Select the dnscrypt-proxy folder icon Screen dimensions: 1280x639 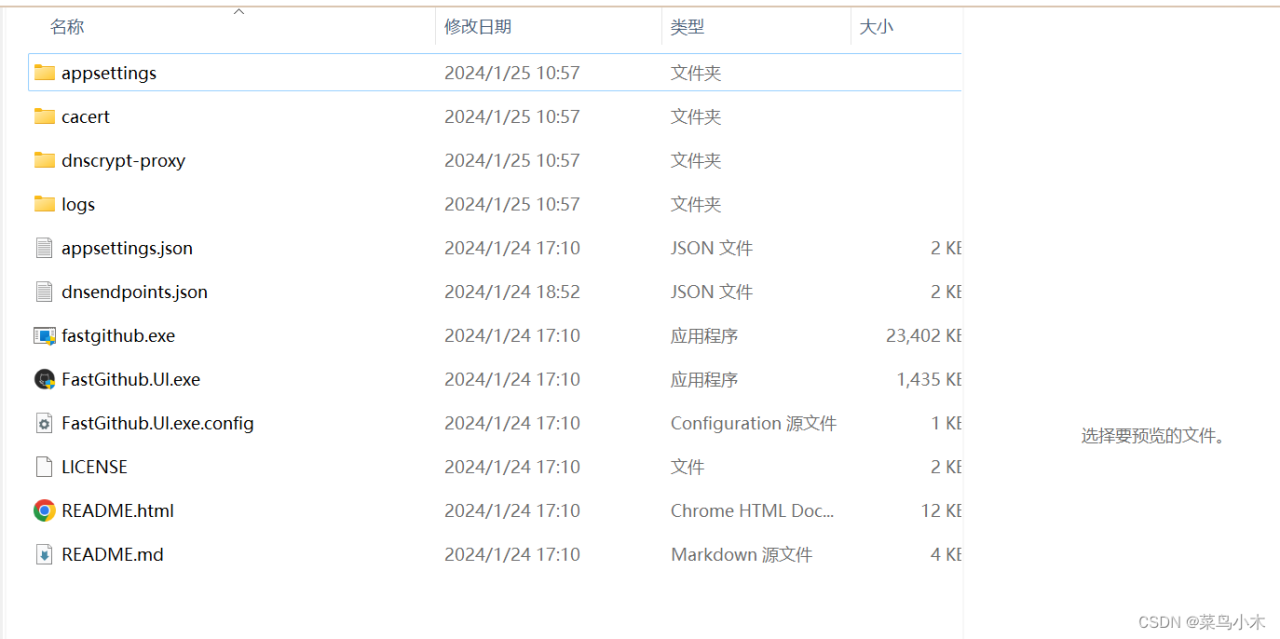tap(44, 160)
